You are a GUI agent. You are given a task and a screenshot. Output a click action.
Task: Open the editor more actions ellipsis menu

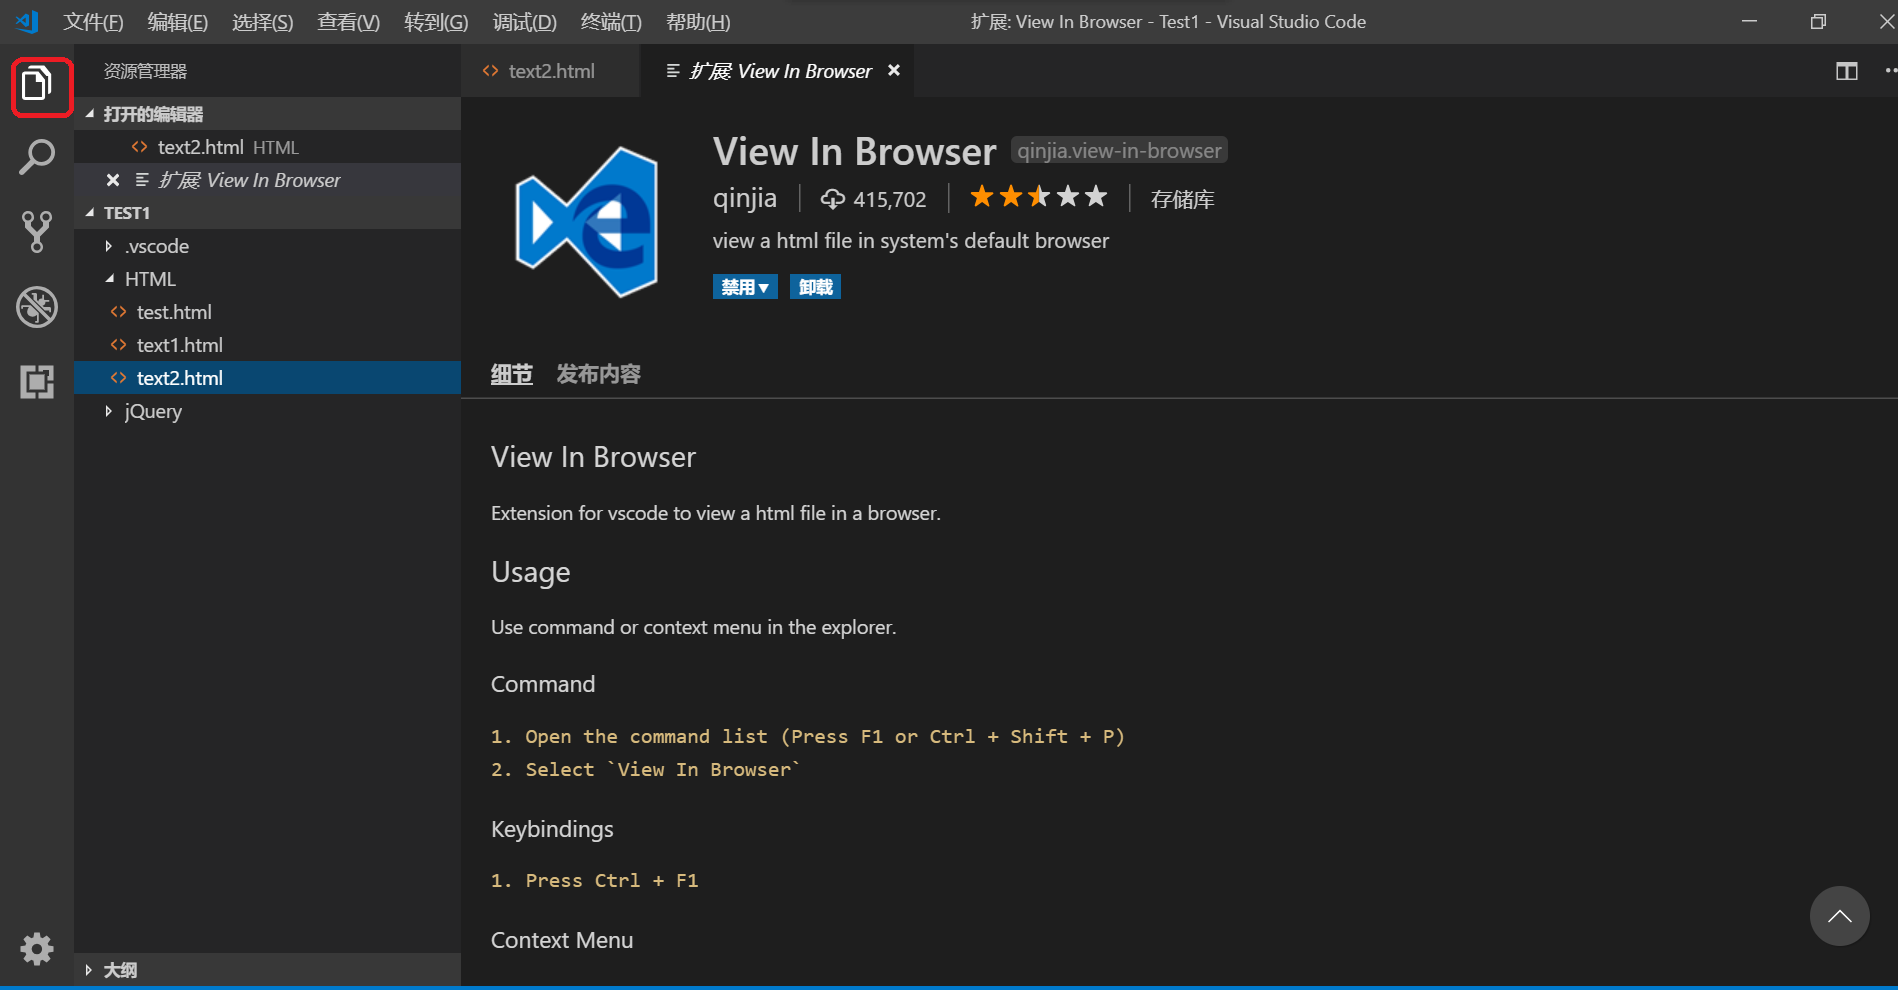1890,71
